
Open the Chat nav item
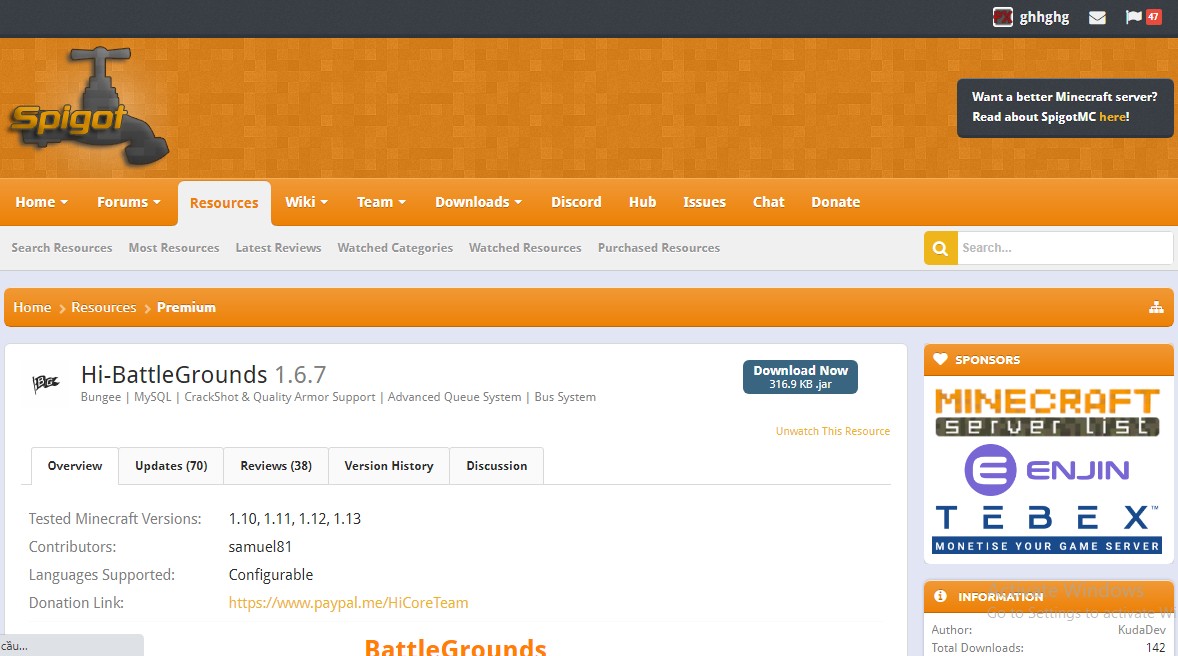[769, 202]
